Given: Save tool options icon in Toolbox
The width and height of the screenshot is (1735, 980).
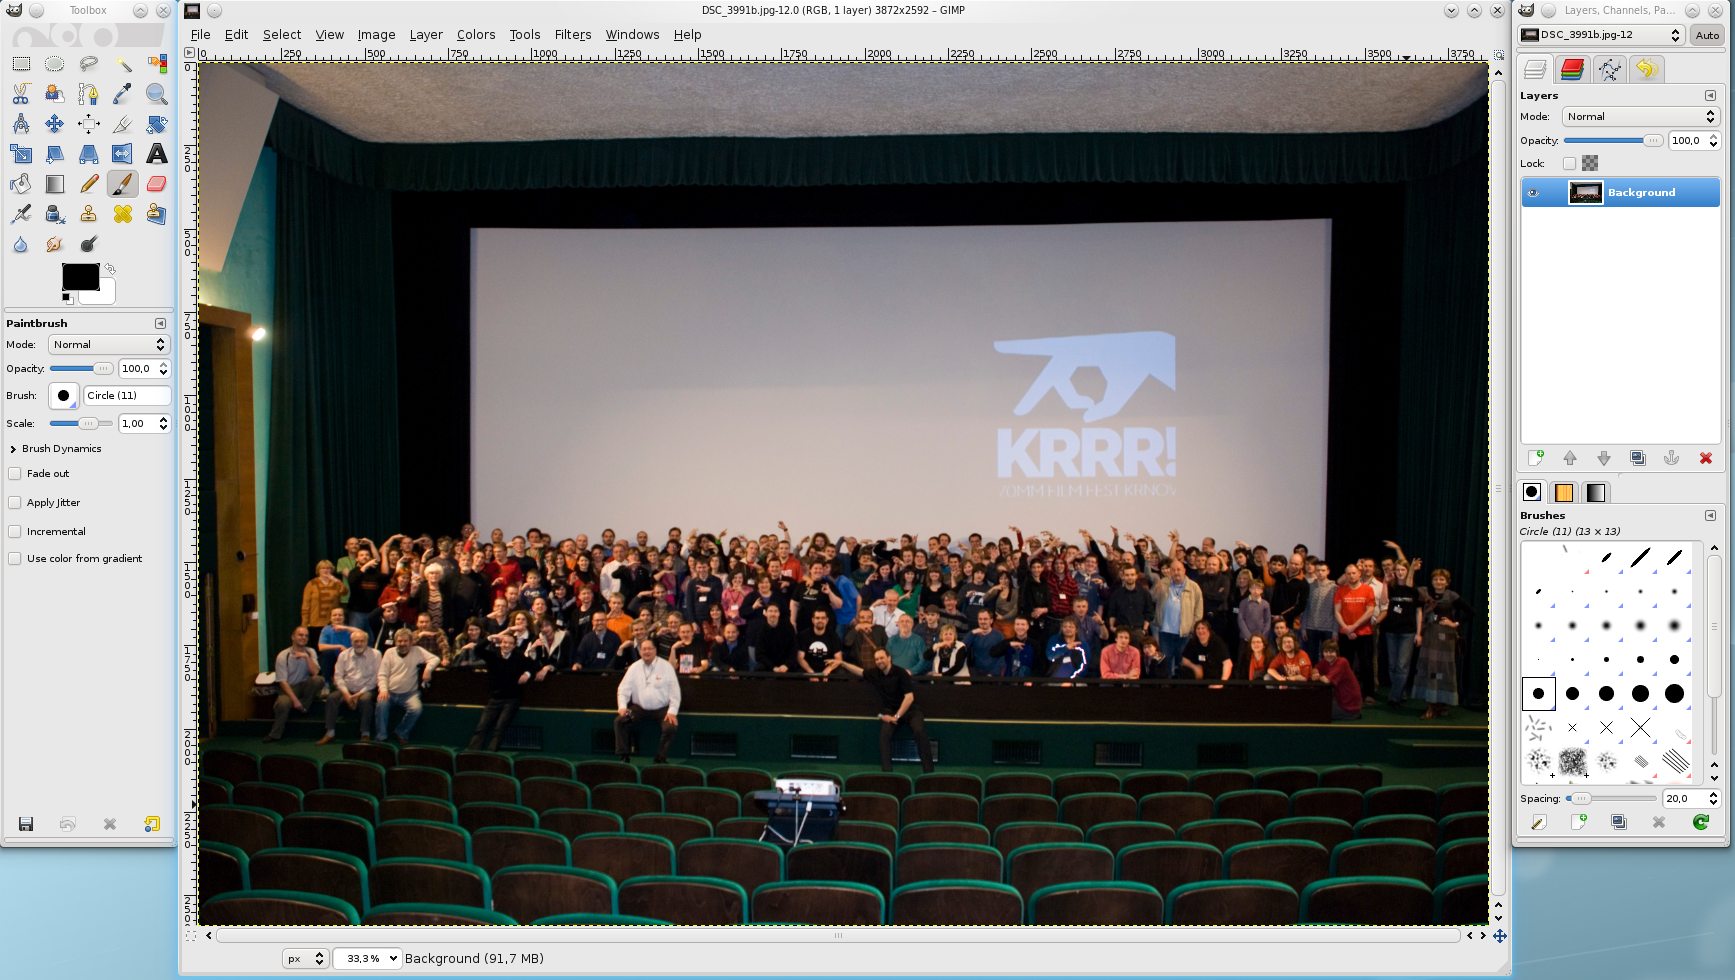Looking at the screenshot, I should (x=26, y=824).
